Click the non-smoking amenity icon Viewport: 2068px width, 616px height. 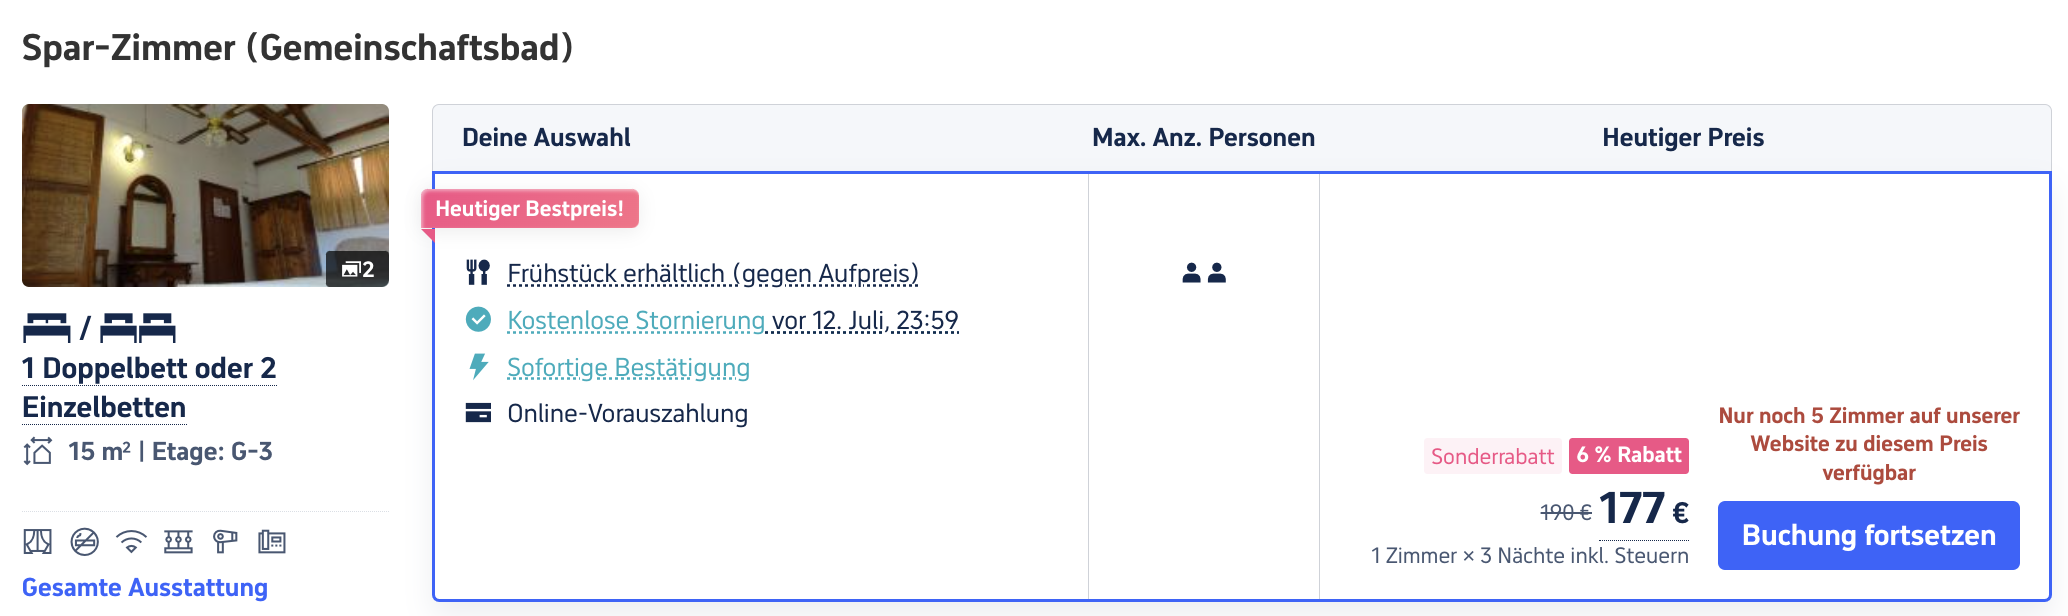click(x=85, y=542)
